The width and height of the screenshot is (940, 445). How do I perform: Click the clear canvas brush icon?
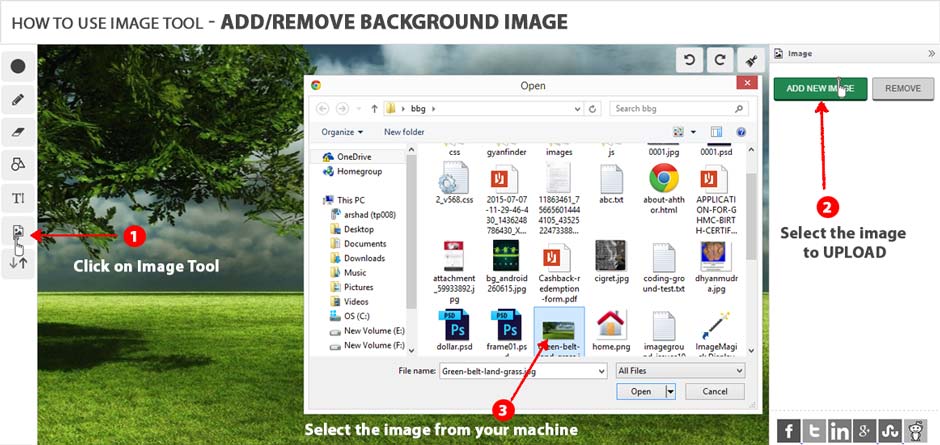coord(752,60)
